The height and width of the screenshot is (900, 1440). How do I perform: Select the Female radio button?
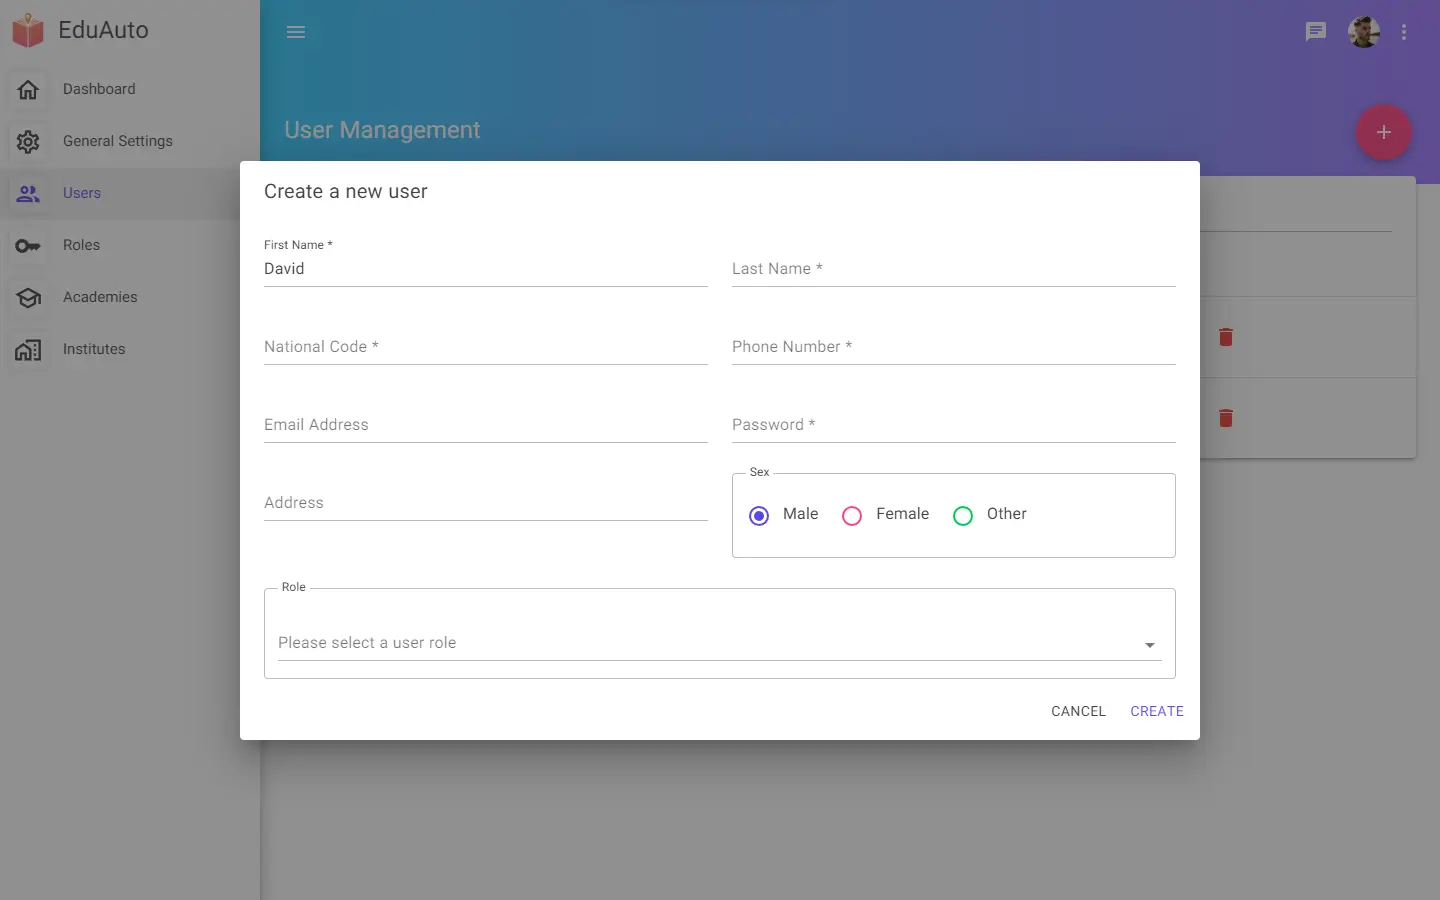coord(852,516)
